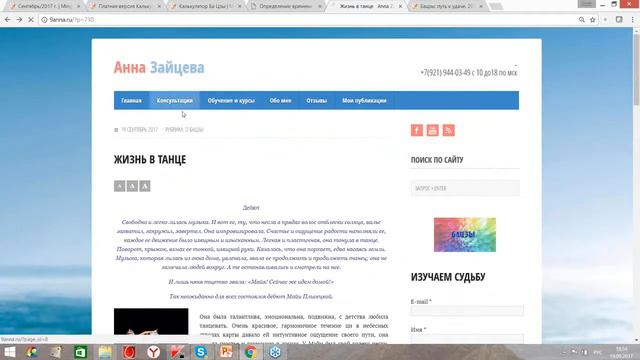Open the Windows Start menu
640x360 pixels.
click(x=9, y=352)
